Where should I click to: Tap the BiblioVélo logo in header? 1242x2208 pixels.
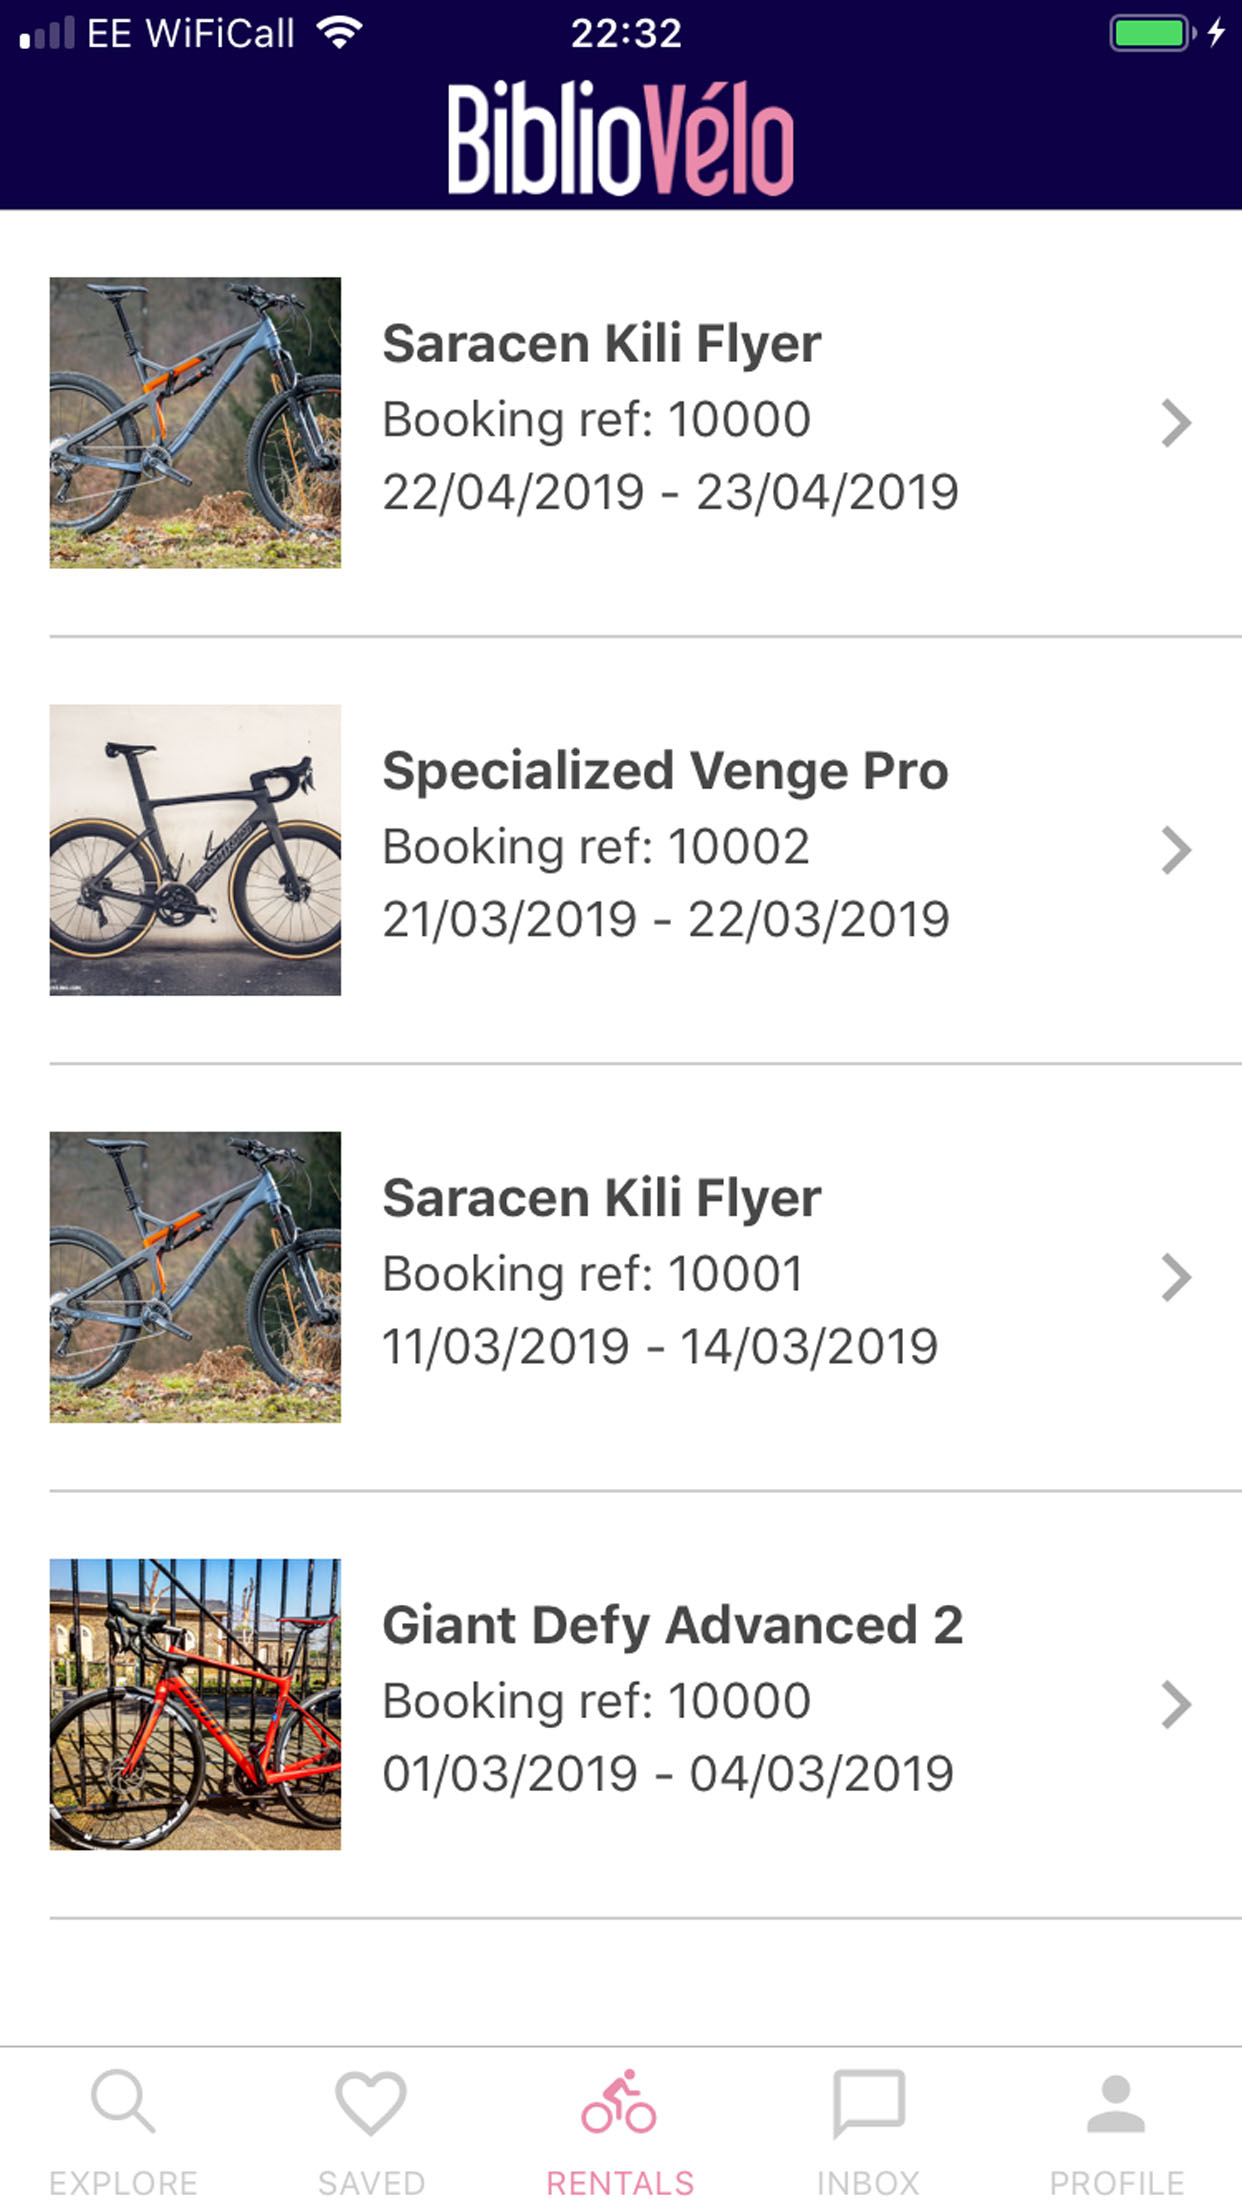621,138
